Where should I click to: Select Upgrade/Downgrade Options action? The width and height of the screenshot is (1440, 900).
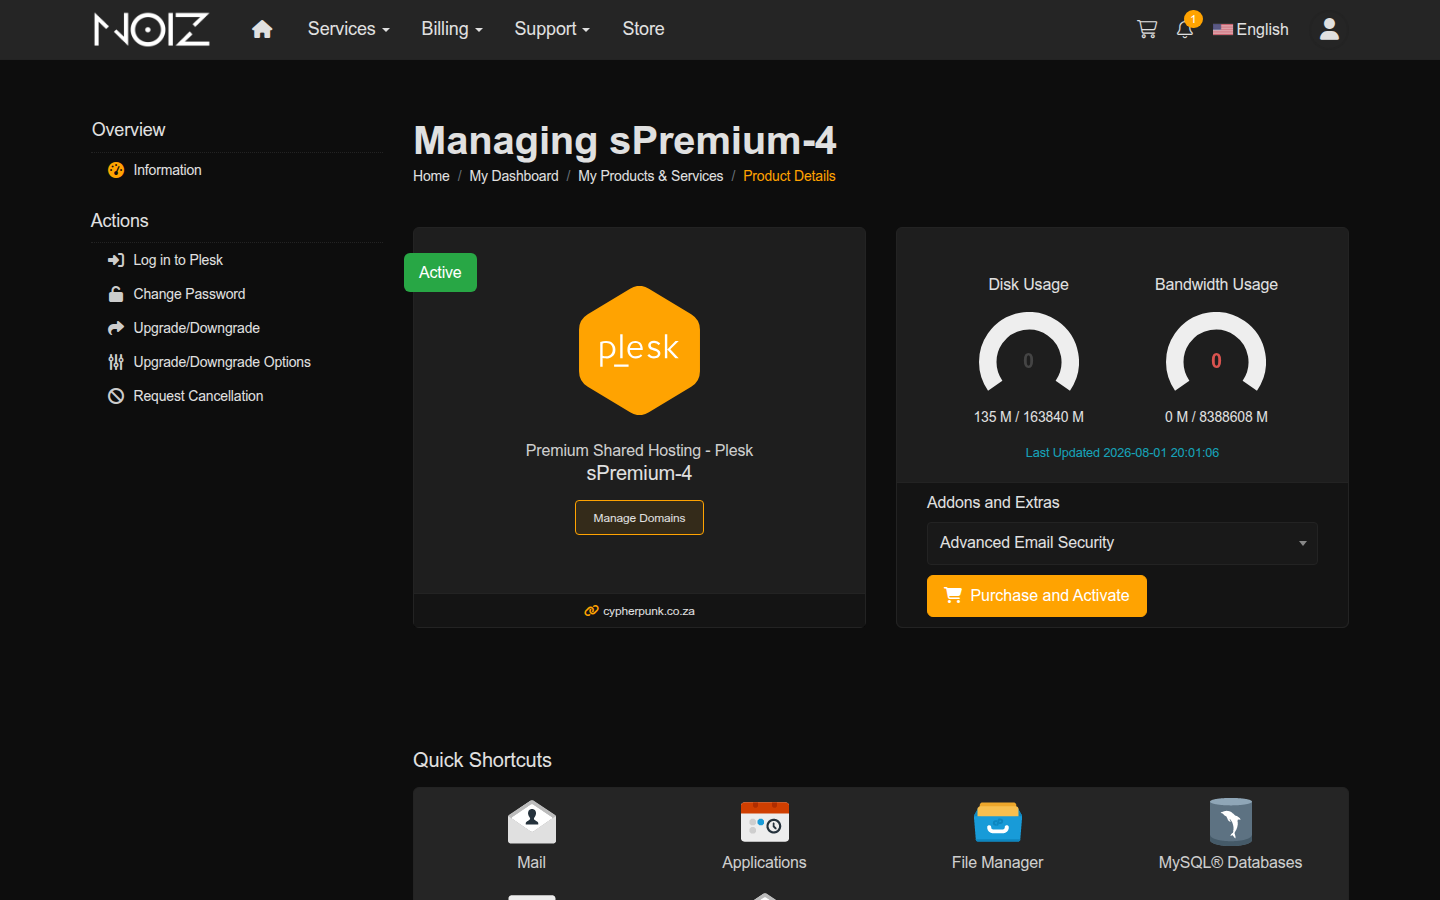coord(222,362)
